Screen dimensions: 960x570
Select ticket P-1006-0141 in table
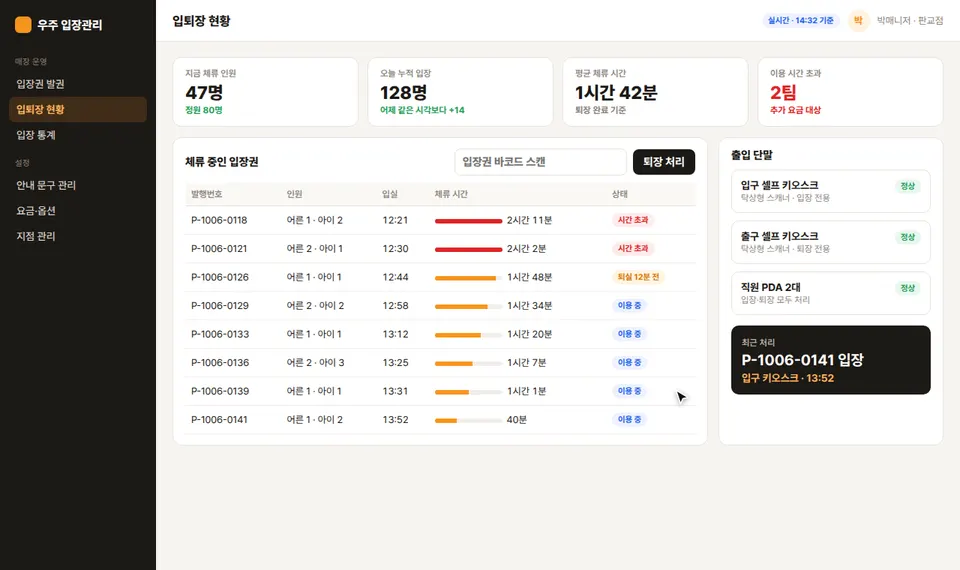(440, 419)
